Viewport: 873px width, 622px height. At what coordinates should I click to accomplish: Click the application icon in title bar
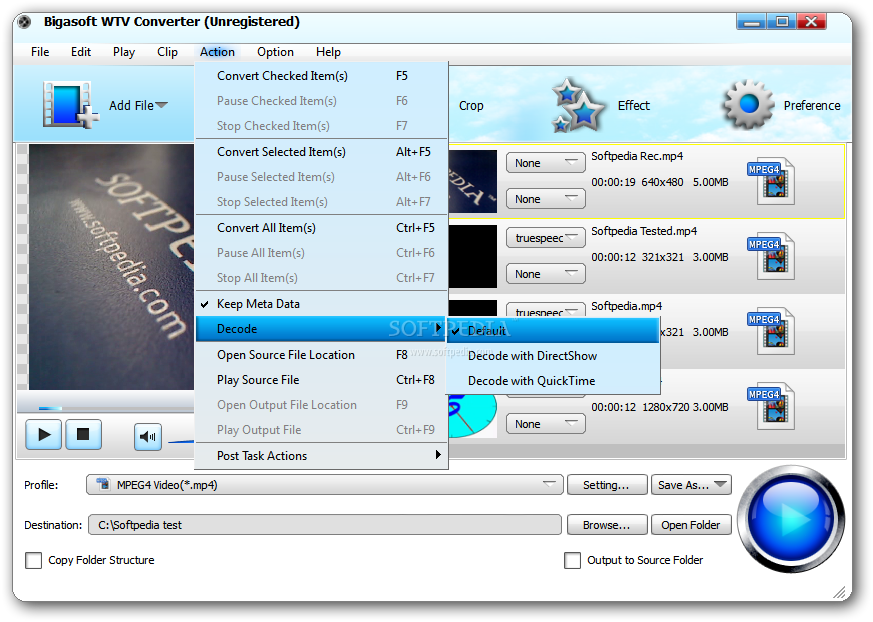click(24, 22)
